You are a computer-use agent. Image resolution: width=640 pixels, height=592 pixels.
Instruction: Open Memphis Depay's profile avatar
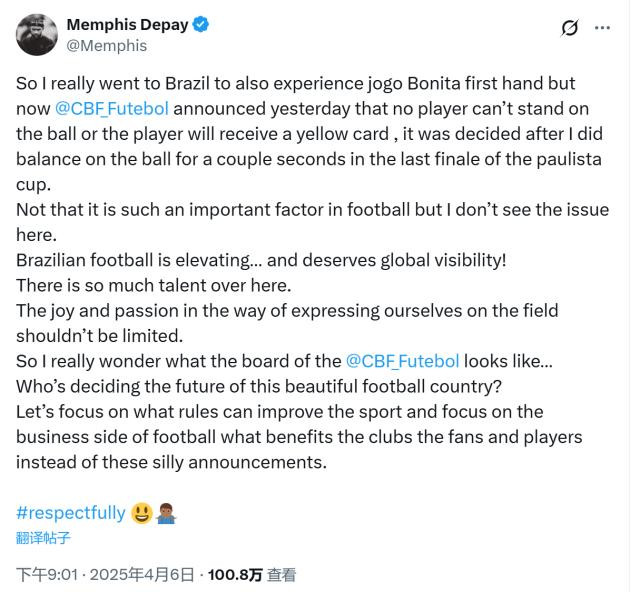click(x=37, y=35)
